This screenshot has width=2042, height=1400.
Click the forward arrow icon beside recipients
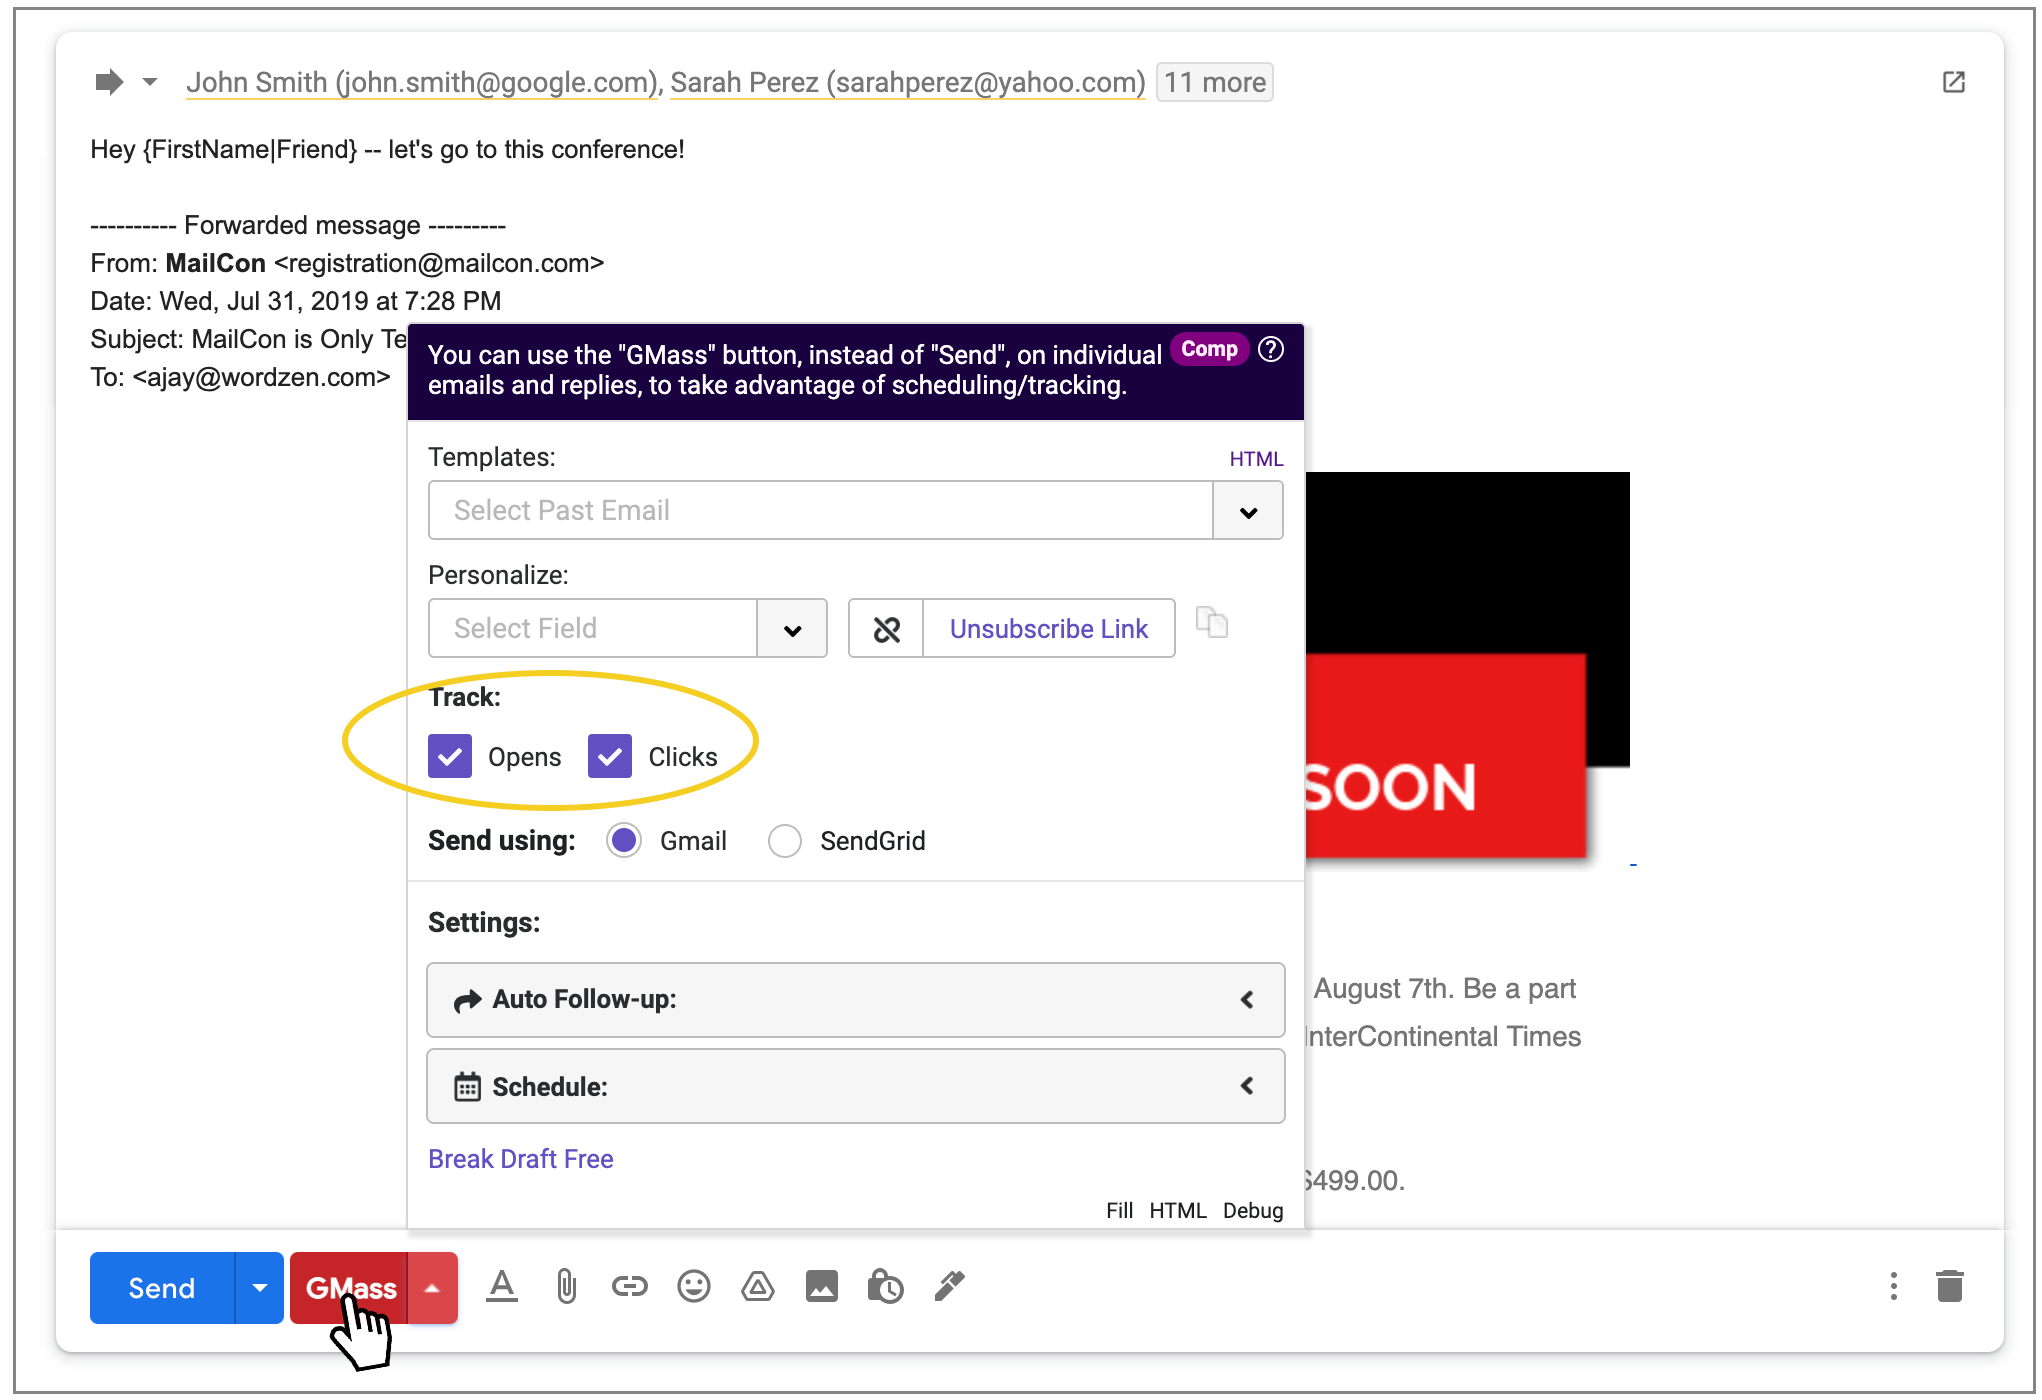coord(109,82)
